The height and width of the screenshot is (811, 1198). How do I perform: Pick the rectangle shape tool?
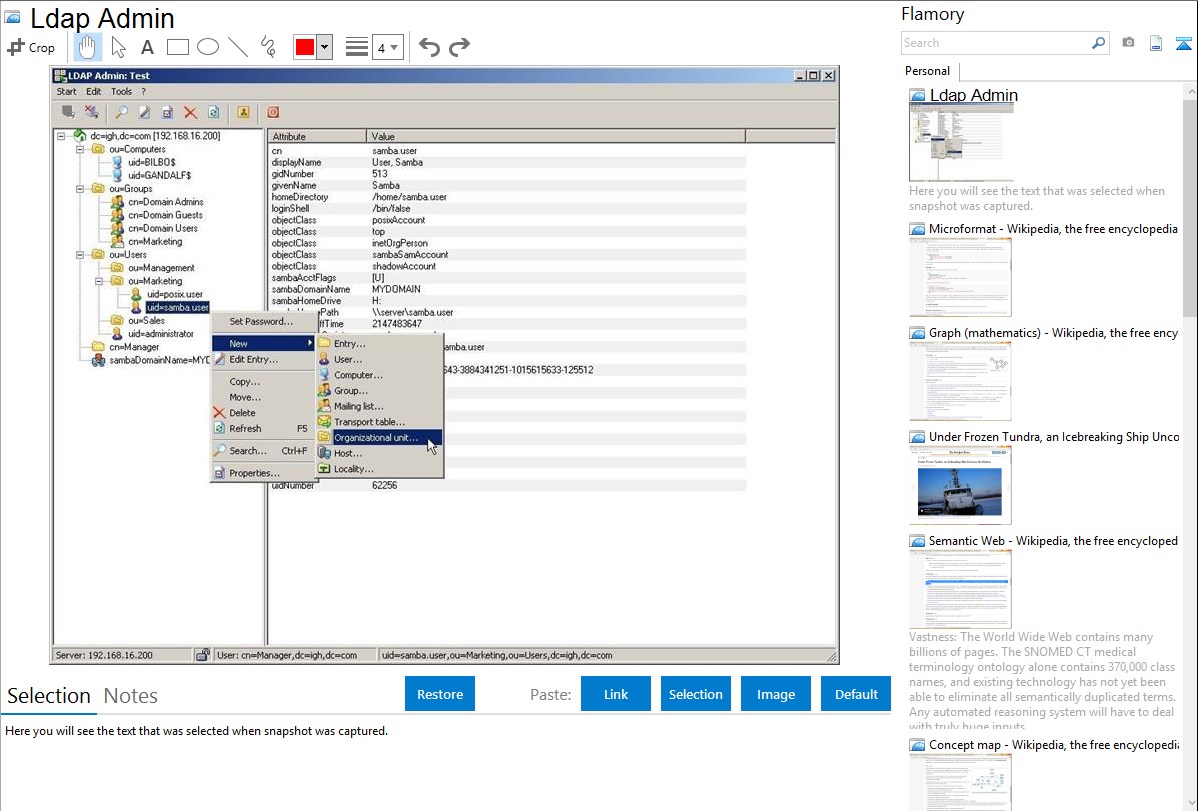(x=178, y=47)
